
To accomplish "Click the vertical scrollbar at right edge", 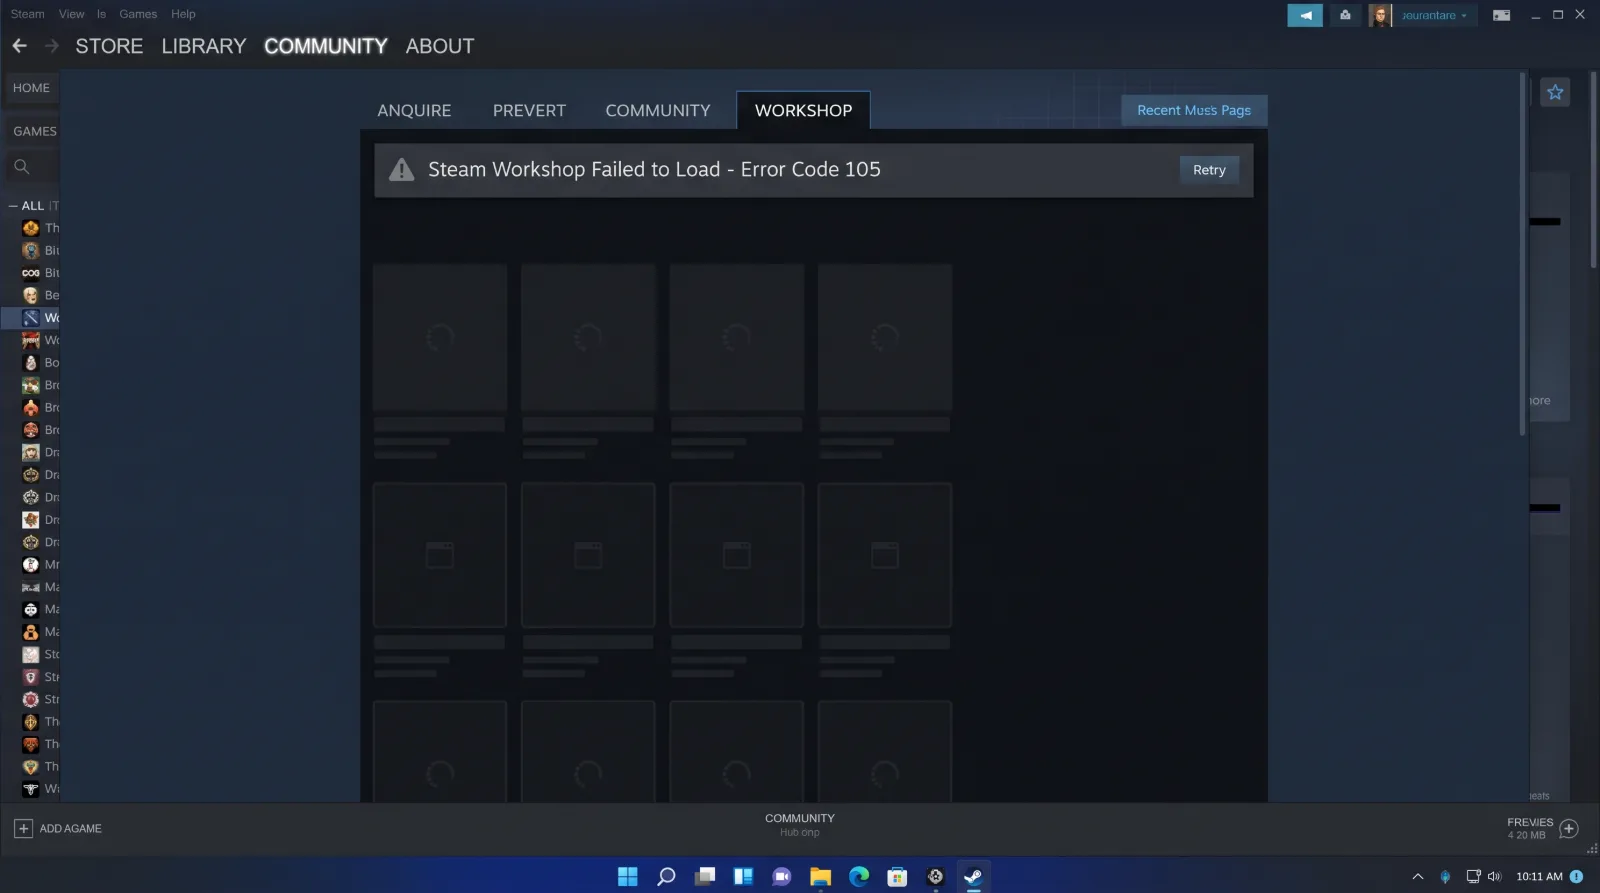I will [x=1593, y=170].
